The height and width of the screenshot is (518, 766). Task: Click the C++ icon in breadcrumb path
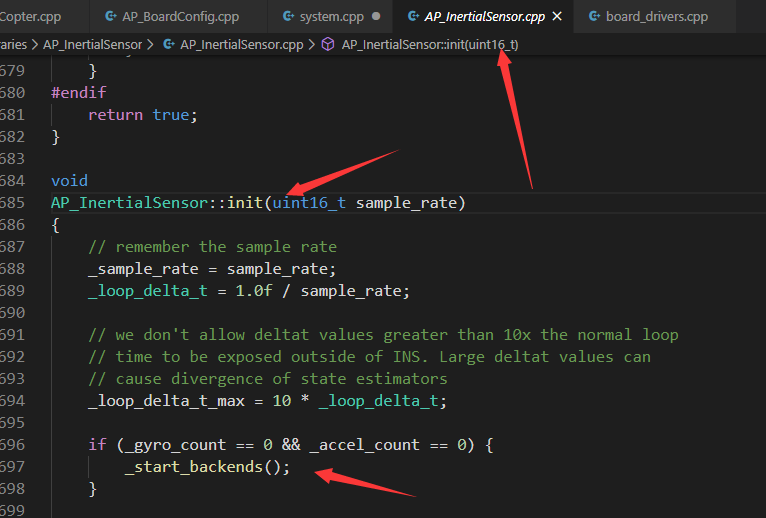169,44
